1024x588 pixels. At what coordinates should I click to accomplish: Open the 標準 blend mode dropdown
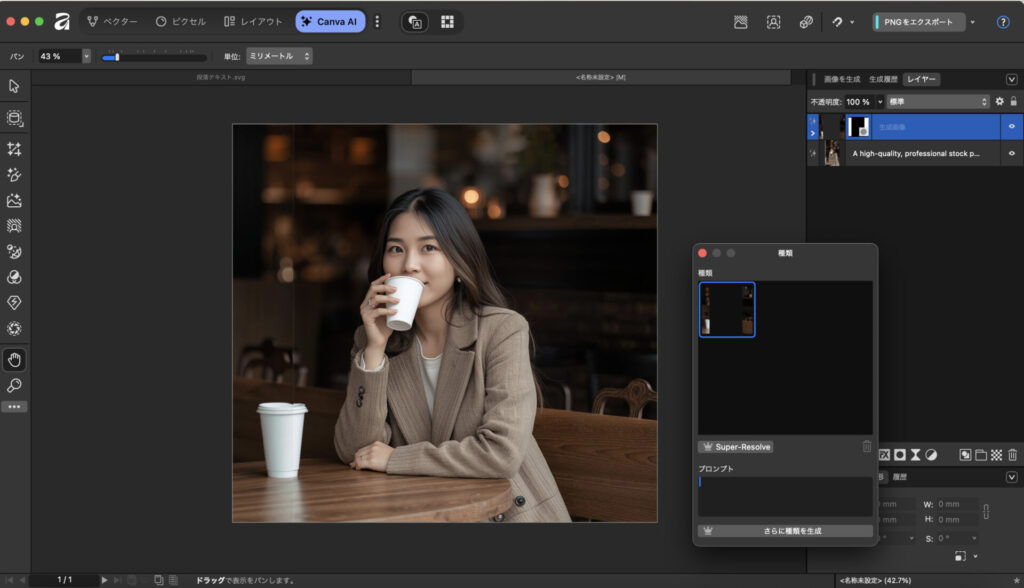click(938, 102)
